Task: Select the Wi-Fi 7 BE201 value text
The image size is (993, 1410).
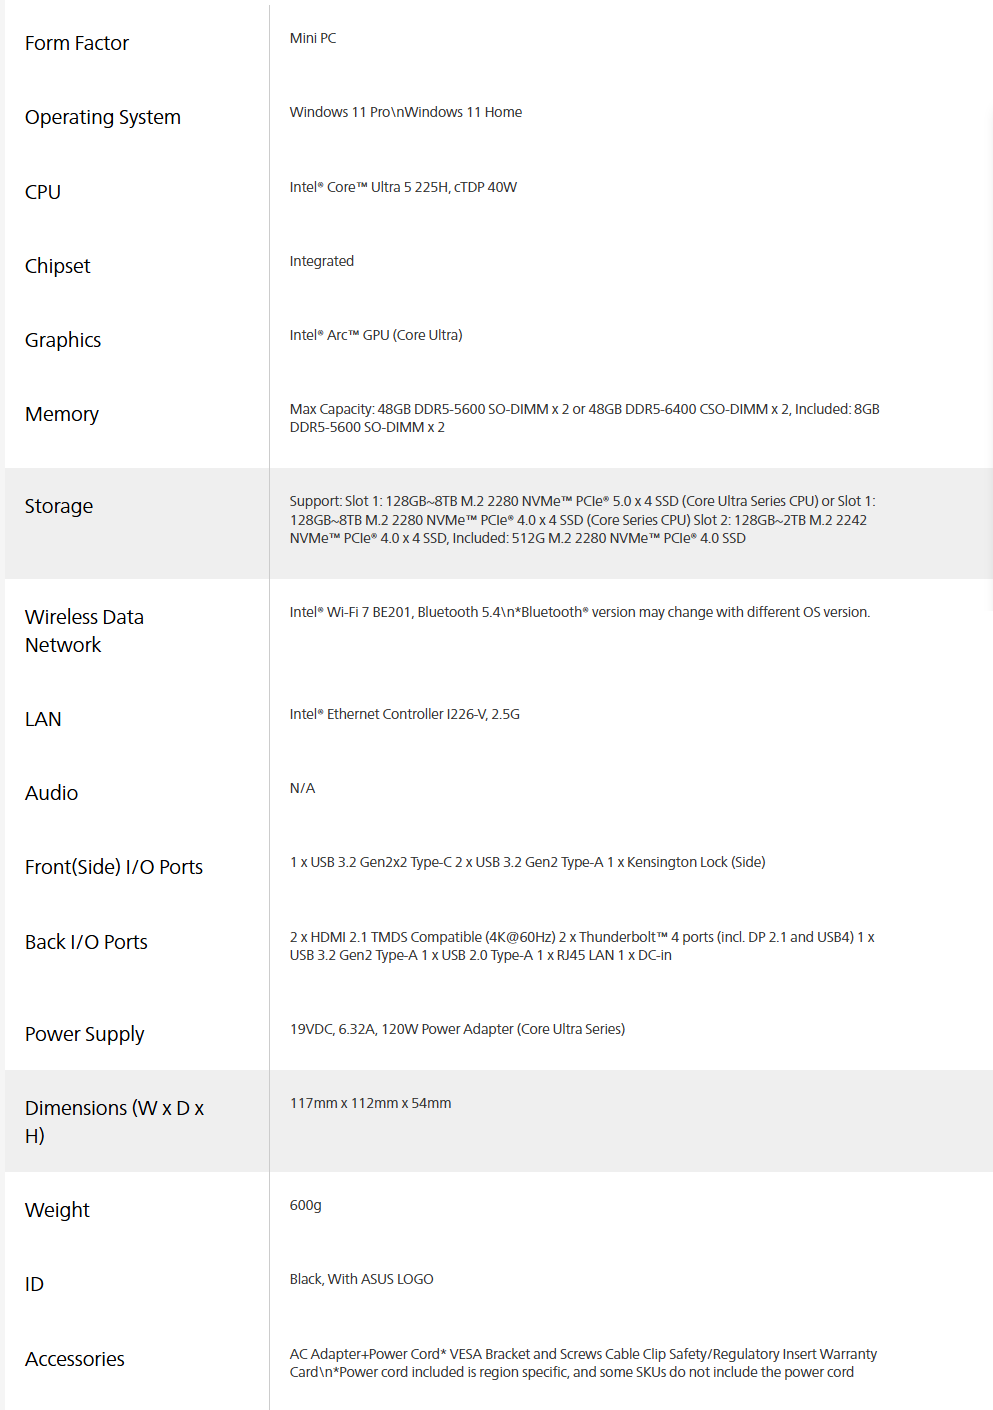Action: coord(580,612)
